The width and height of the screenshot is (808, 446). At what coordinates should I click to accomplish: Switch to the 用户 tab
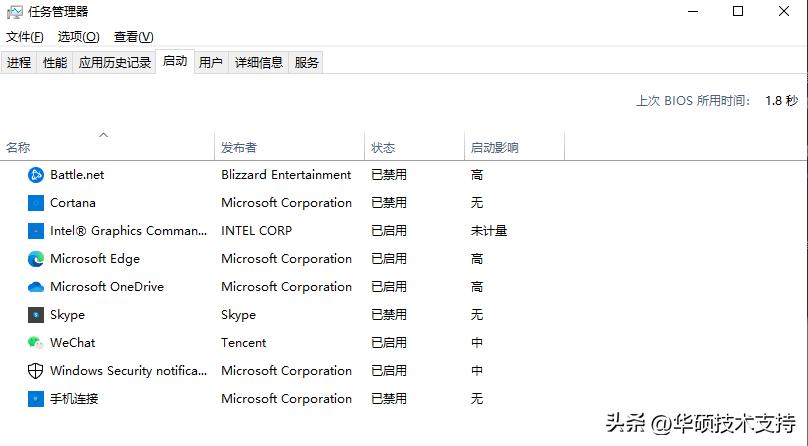click(x=211, y=62)
